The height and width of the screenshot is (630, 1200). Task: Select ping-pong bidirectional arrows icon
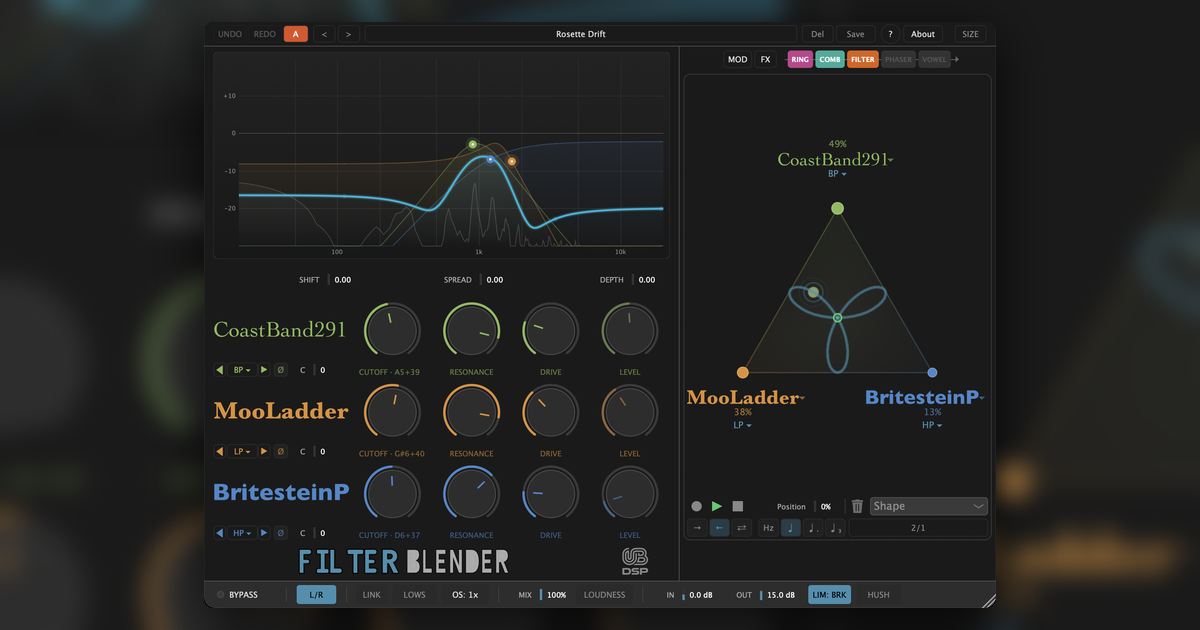(742, 528)
